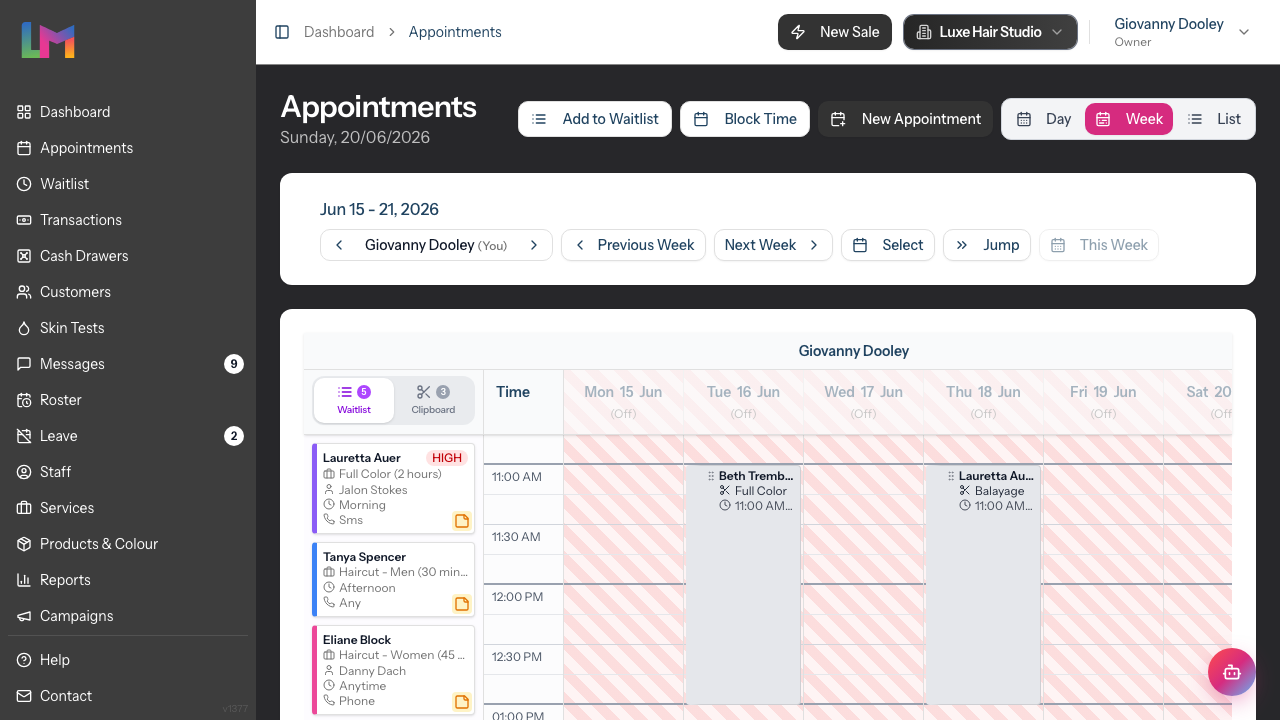Click the Messages unread badge showing 9
Image resolution: width=1280 pixels, height=720 pixels.
[234, 364]
